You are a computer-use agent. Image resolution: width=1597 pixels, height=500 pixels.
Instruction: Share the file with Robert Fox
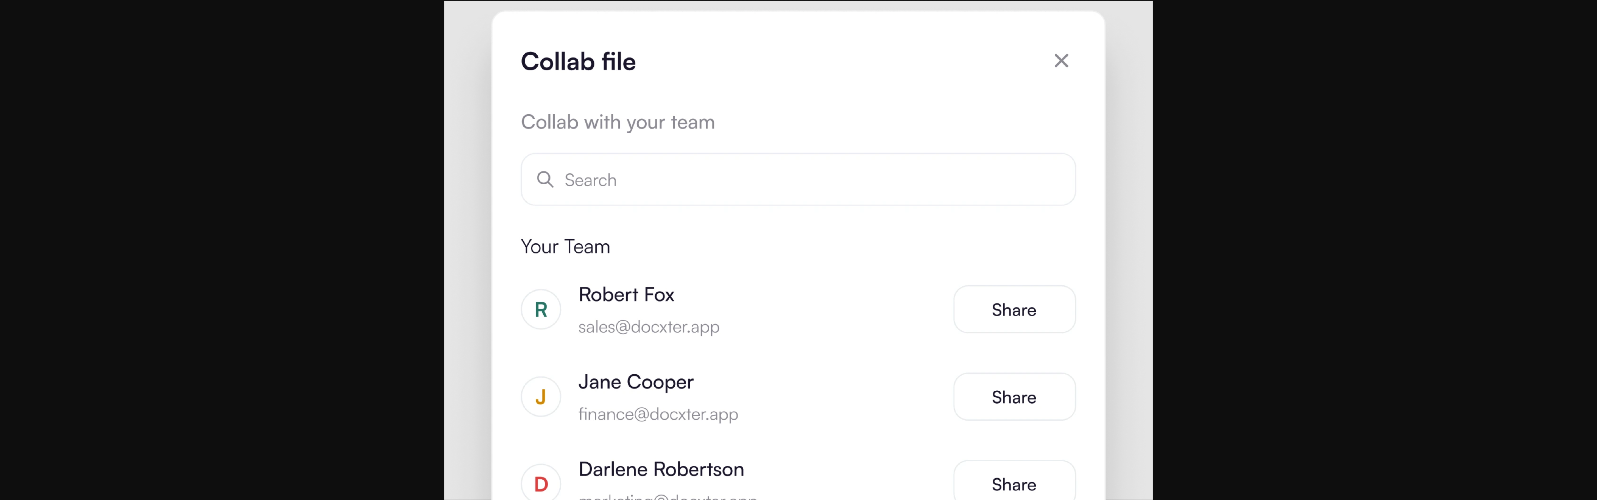pos(1014,310)
